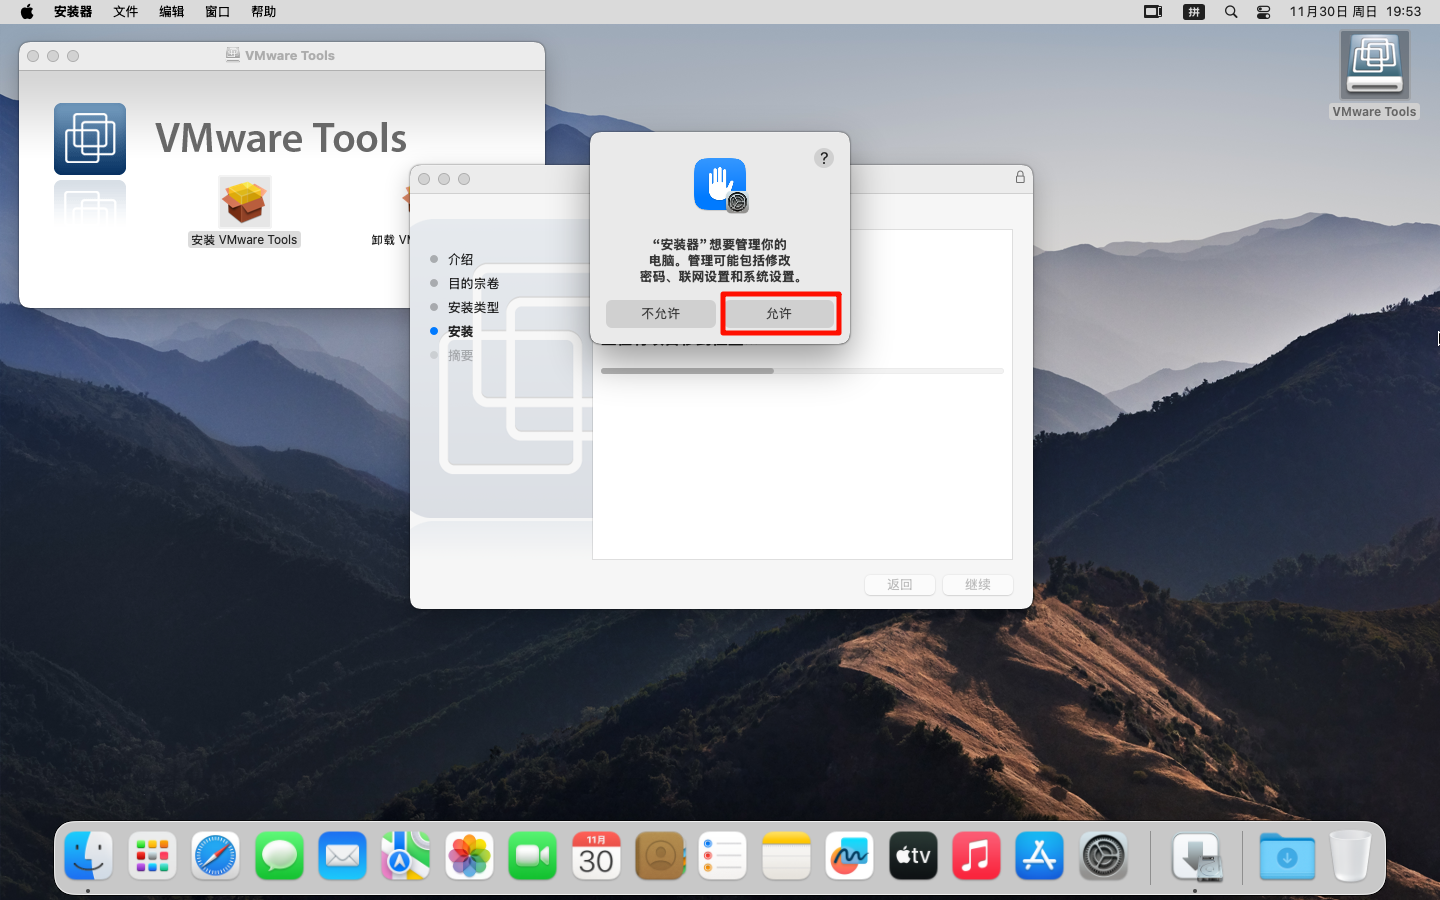Image resolution: width=1440 pixels, height=900 pixels.
Task: Open the Downloads folder in the Dock
Action: pos(1287,856)
